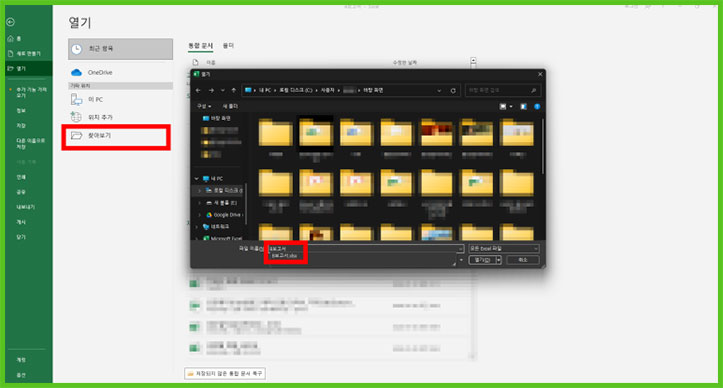Select 네트워크 (Network) in navigation tree
This screenshot has width=723, height=388.
(x=216, y=227)
